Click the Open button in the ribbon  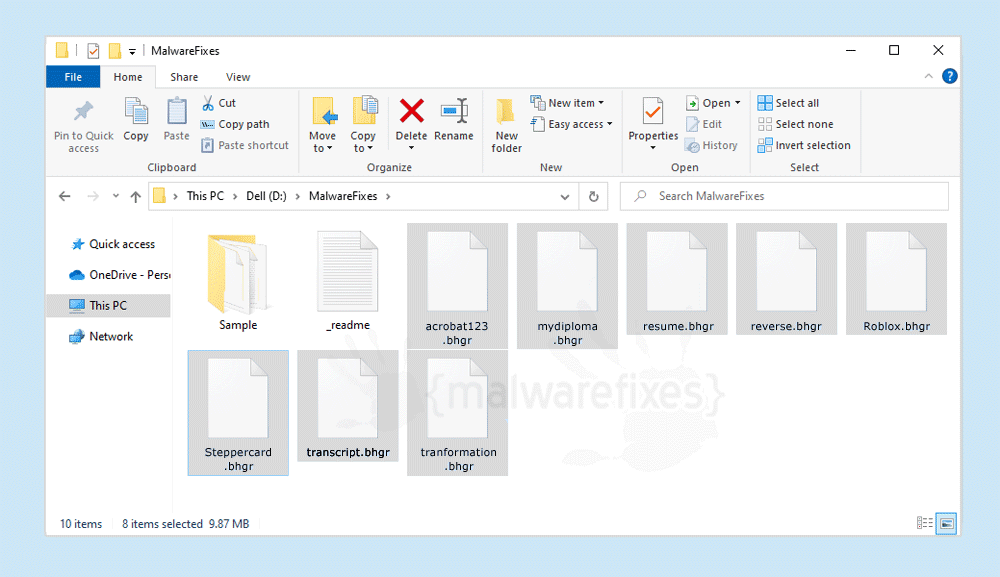[x=713, y=103]
